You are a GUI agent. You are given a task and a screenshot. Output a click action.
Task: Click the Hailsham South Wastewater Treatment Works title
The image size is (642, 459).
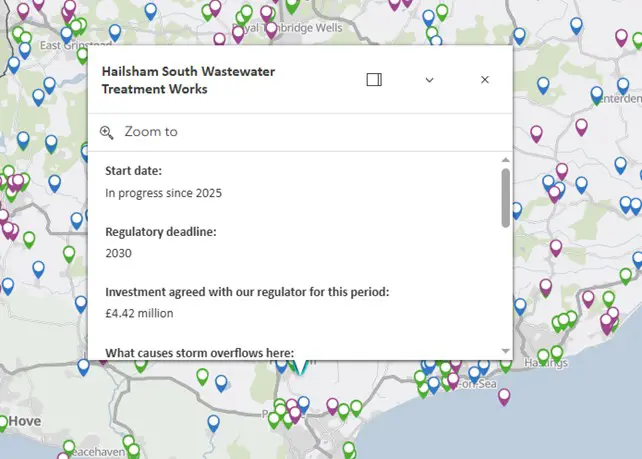coord(188,81)
